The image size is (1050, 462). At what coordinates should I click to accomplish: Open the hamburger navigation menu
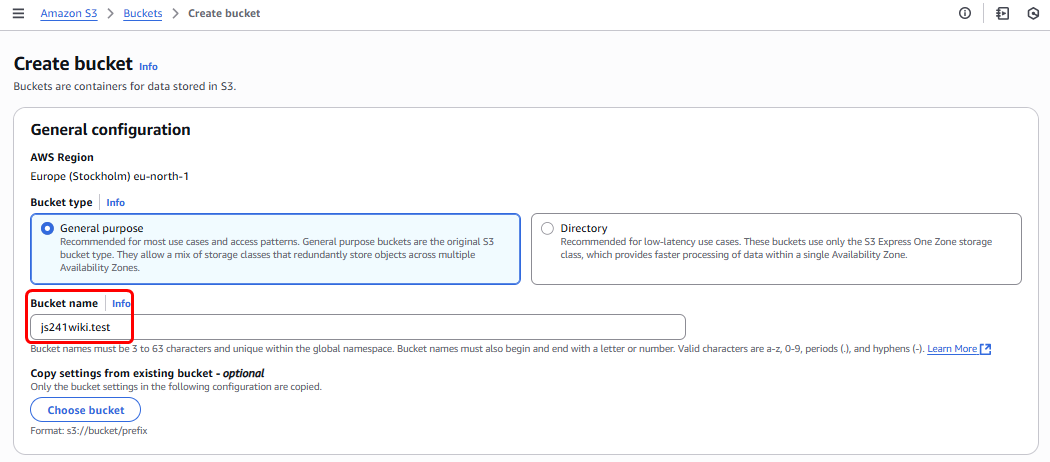click(x=18, y=13)
